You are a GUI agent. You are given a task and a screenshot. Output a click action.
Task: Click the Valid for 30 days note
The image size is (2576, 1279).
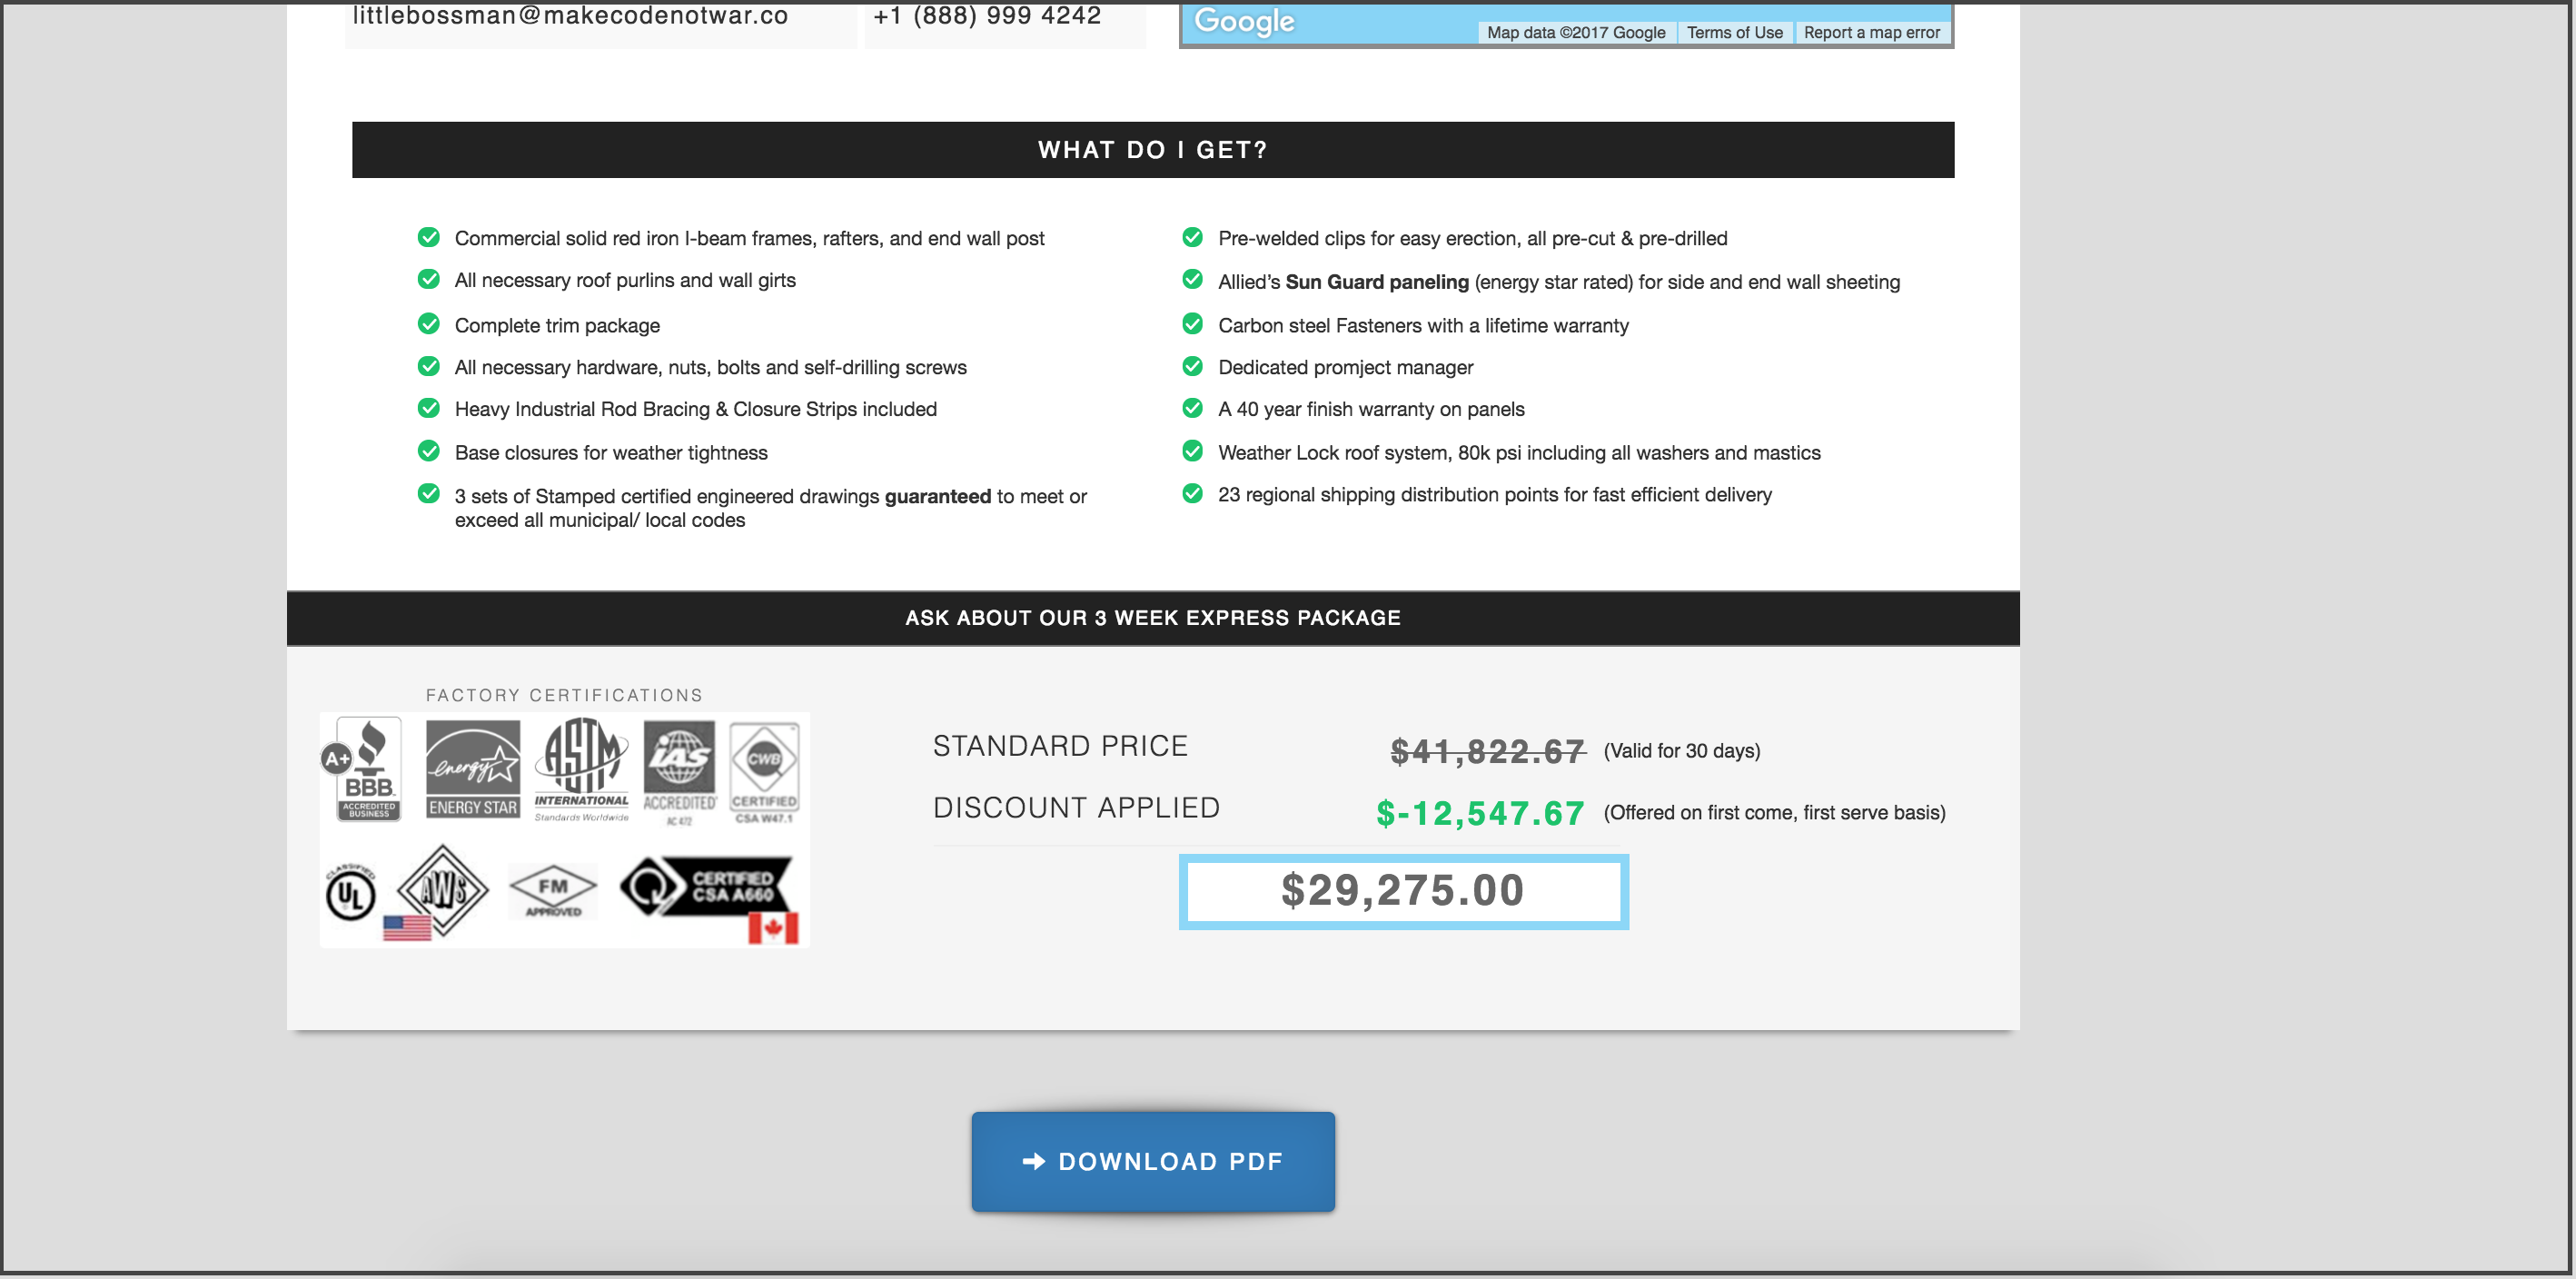1682,751
